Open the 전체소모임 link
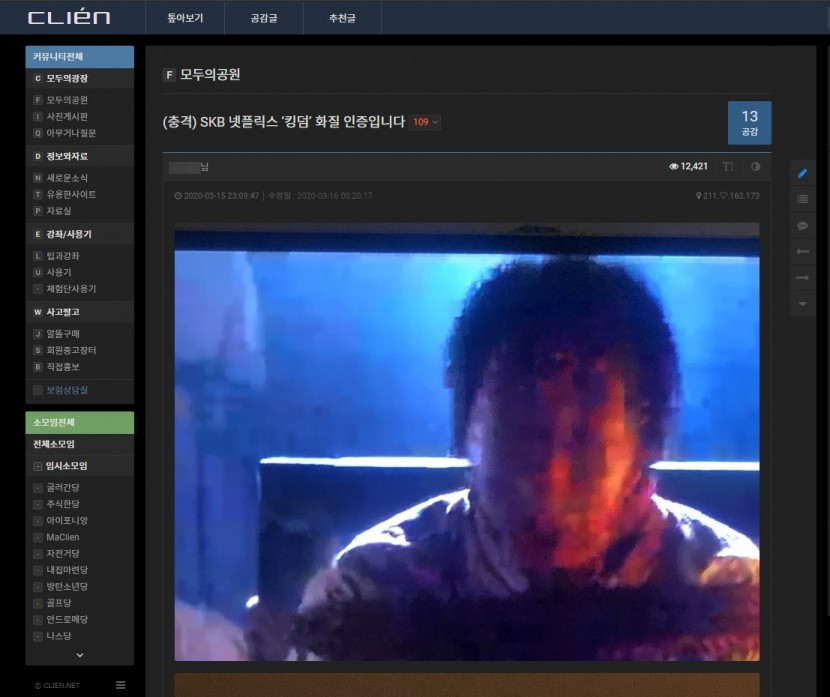The height and width of the screenshot is (697, 830). (54, 444)
